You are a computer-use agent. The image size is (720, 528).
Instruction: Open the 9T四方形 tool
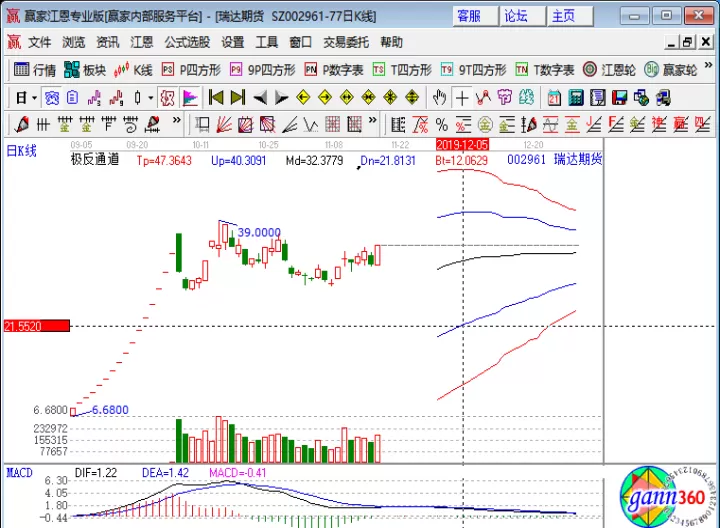(x=473, y=70)
